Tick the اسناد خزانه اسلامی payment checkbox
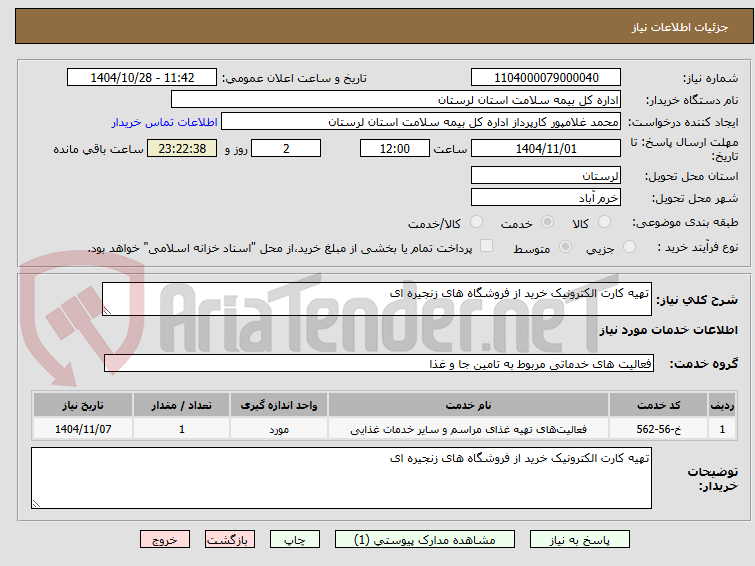This screenshot has height=566, width=755. tap(487, 246)
